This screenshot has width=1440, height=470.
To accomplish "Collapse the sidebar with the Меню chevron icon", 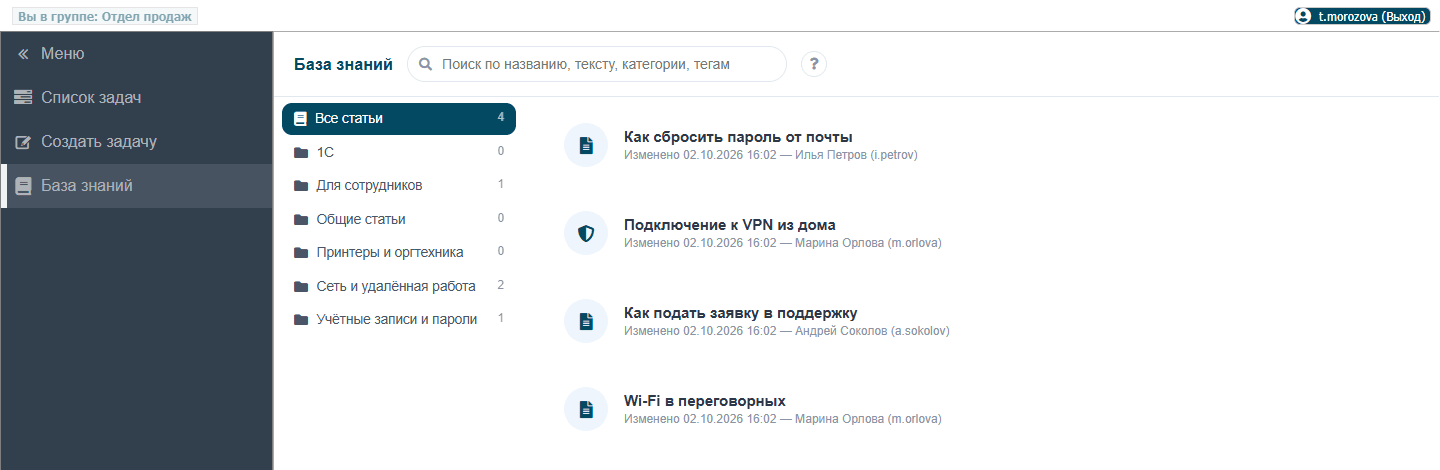I will click(x=23, y=54).
